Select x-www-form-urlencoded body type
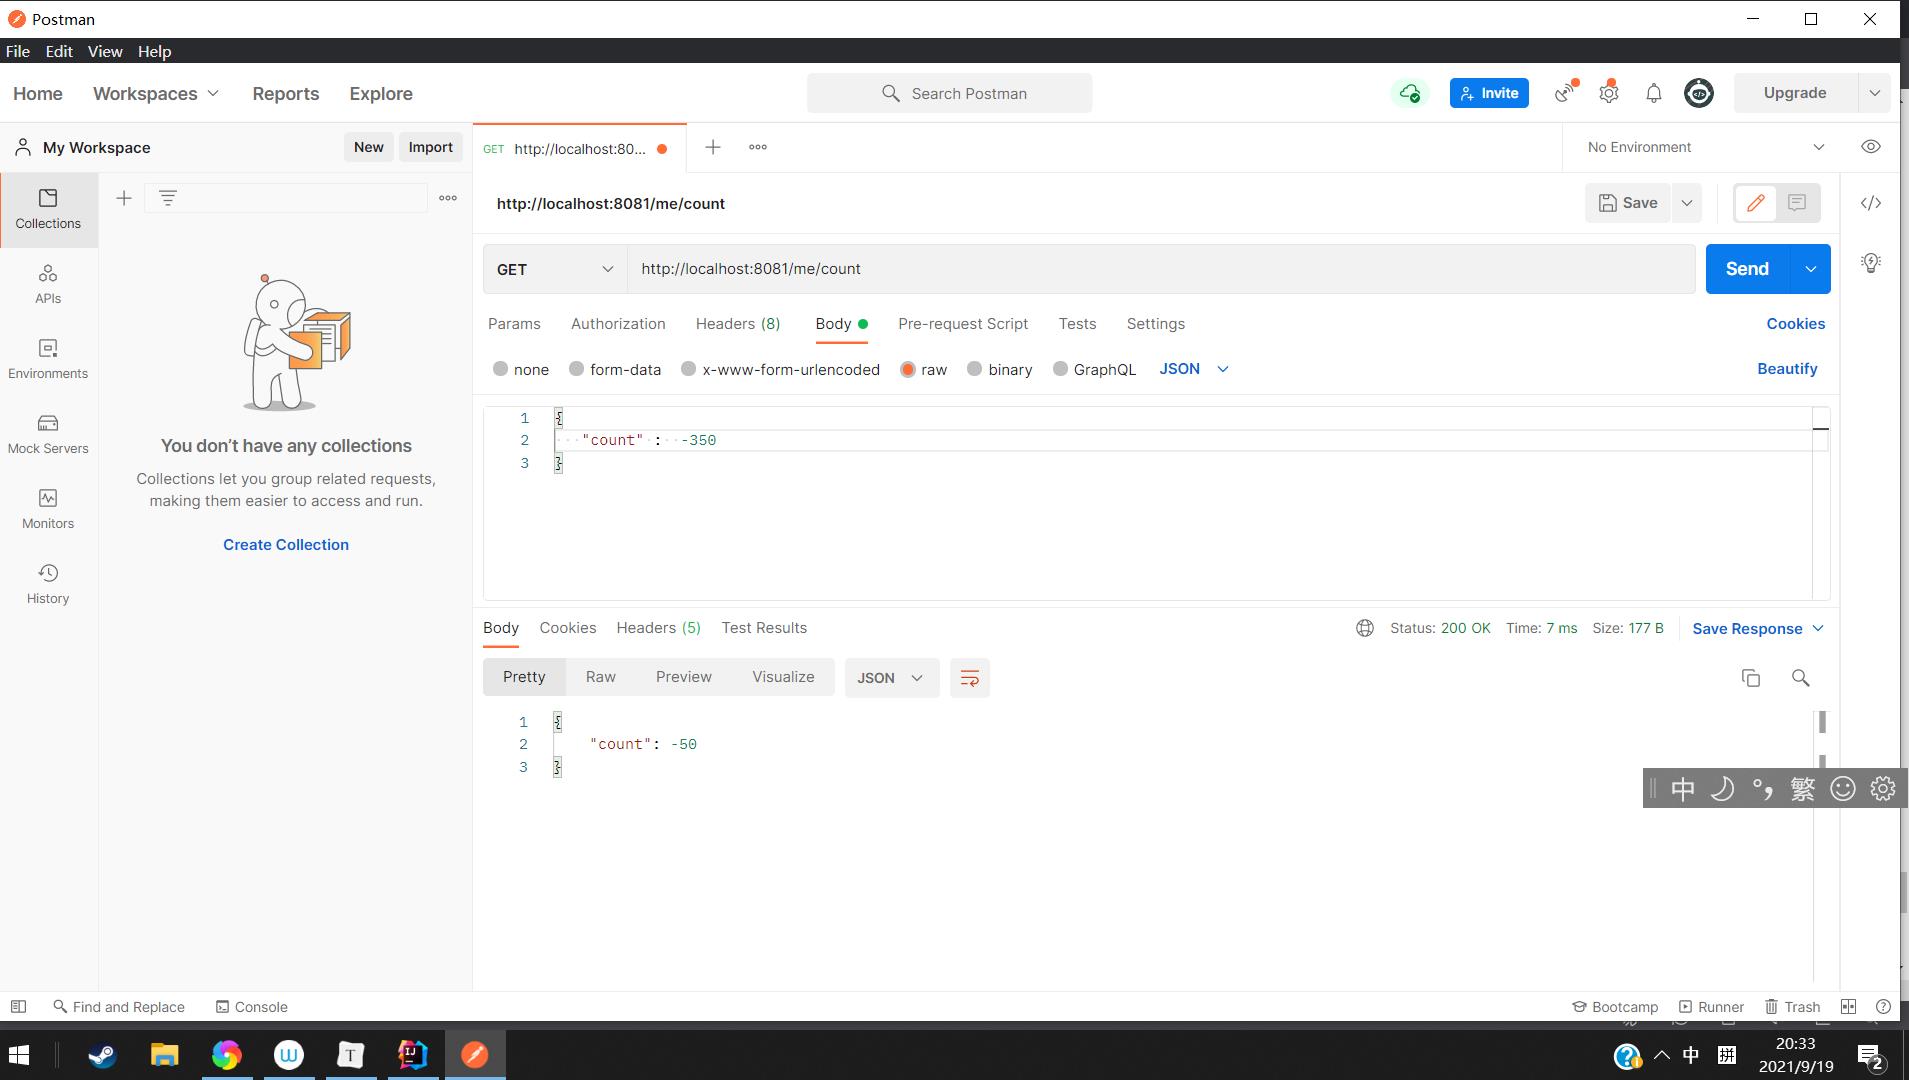 [x=689, y=369]
